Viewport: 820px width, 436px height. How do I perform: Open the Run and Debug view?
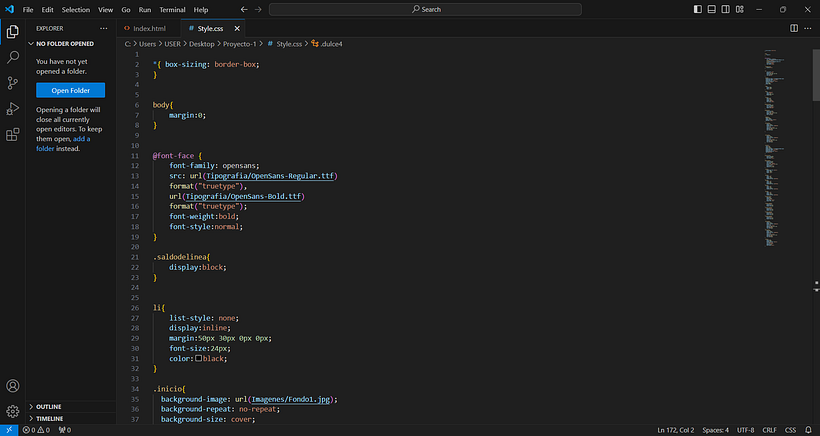pos(13,108)
